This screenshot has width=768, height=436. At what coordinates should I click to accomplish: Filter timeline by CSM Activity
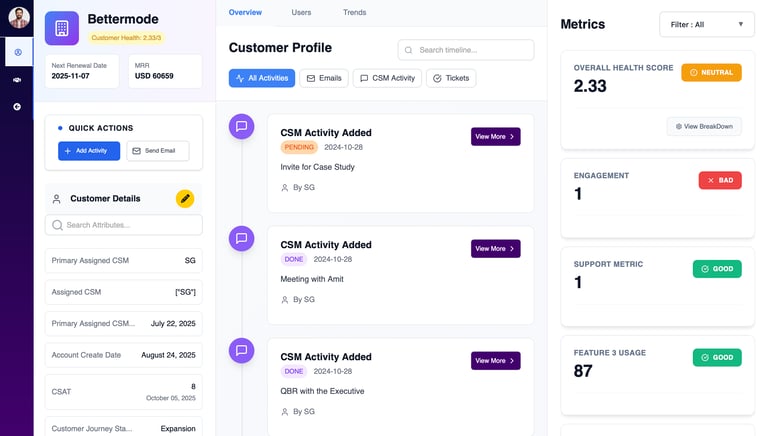(x=387, y=78)
